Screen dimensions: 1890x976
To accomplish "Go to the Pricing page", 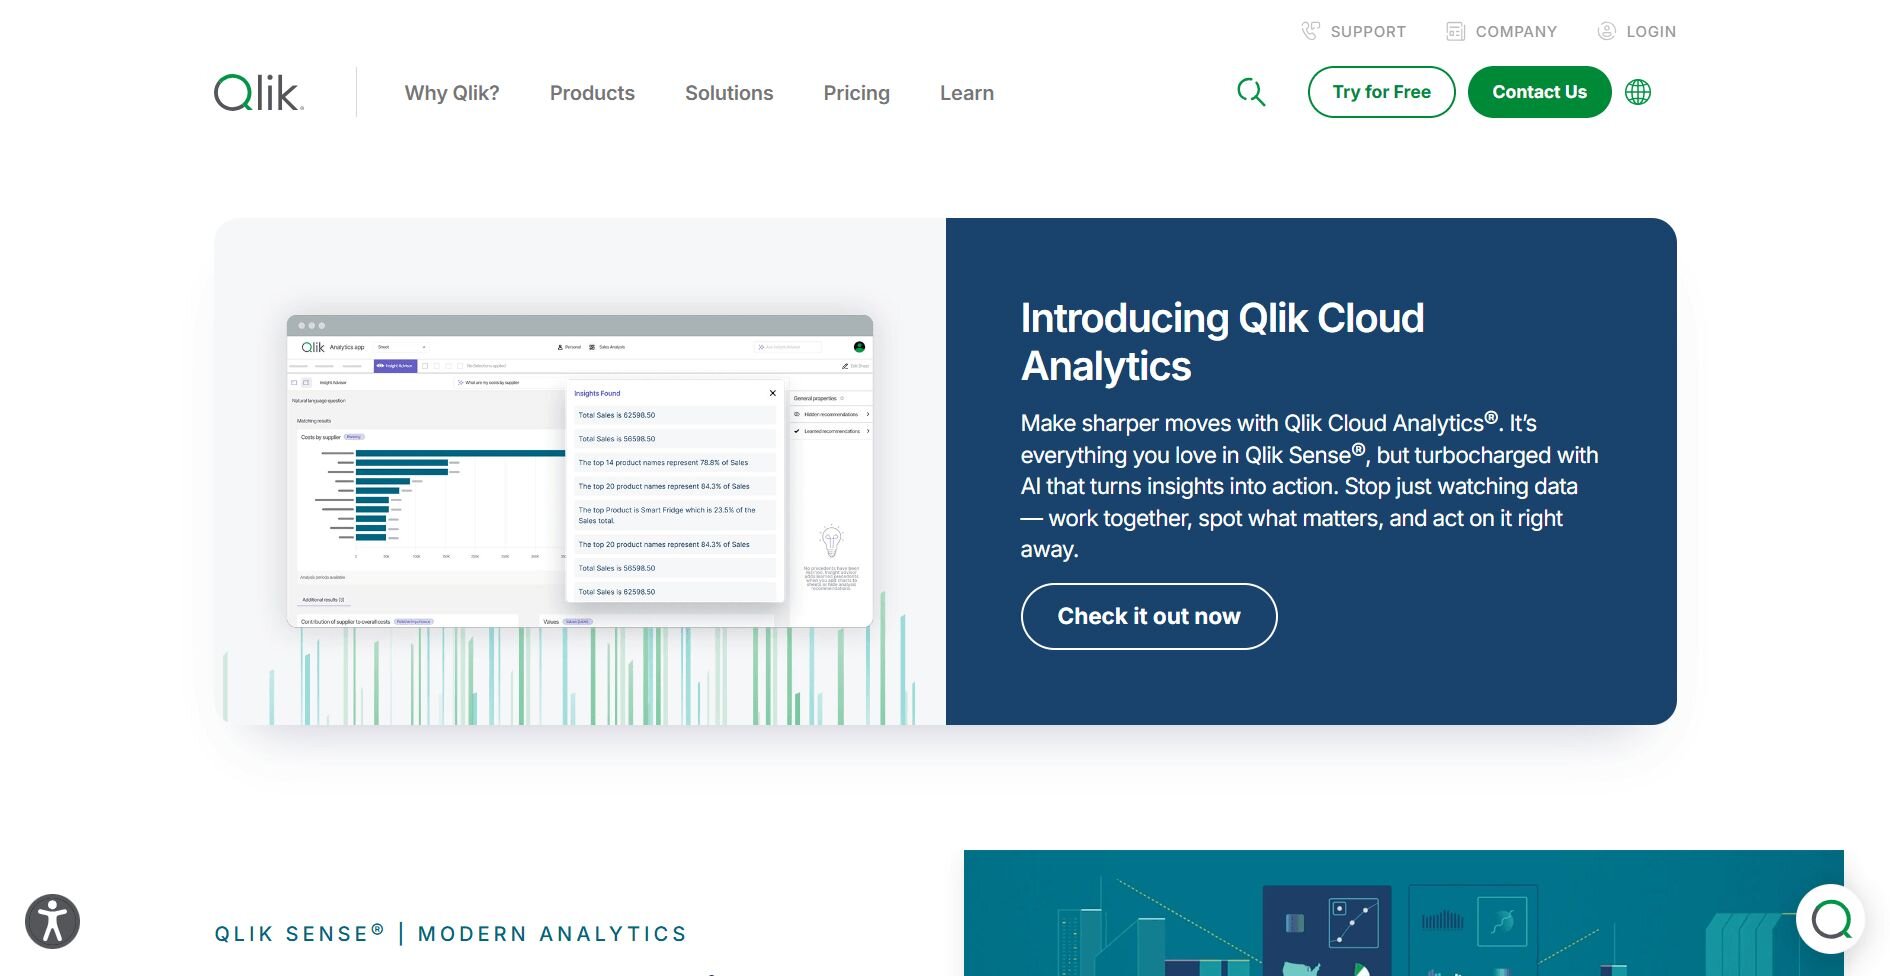I will [x=856, y=93].
